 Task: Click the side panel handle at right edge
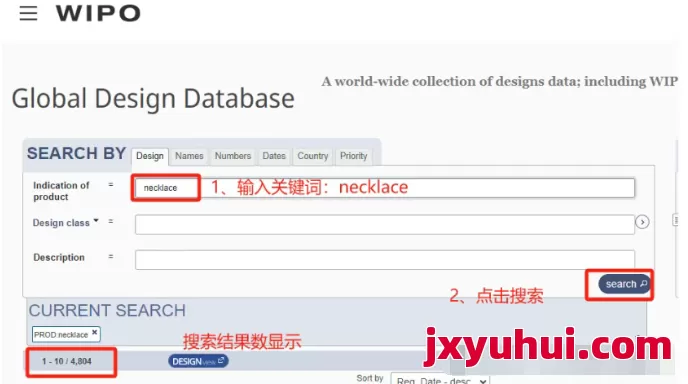click(x=676, y=220)
